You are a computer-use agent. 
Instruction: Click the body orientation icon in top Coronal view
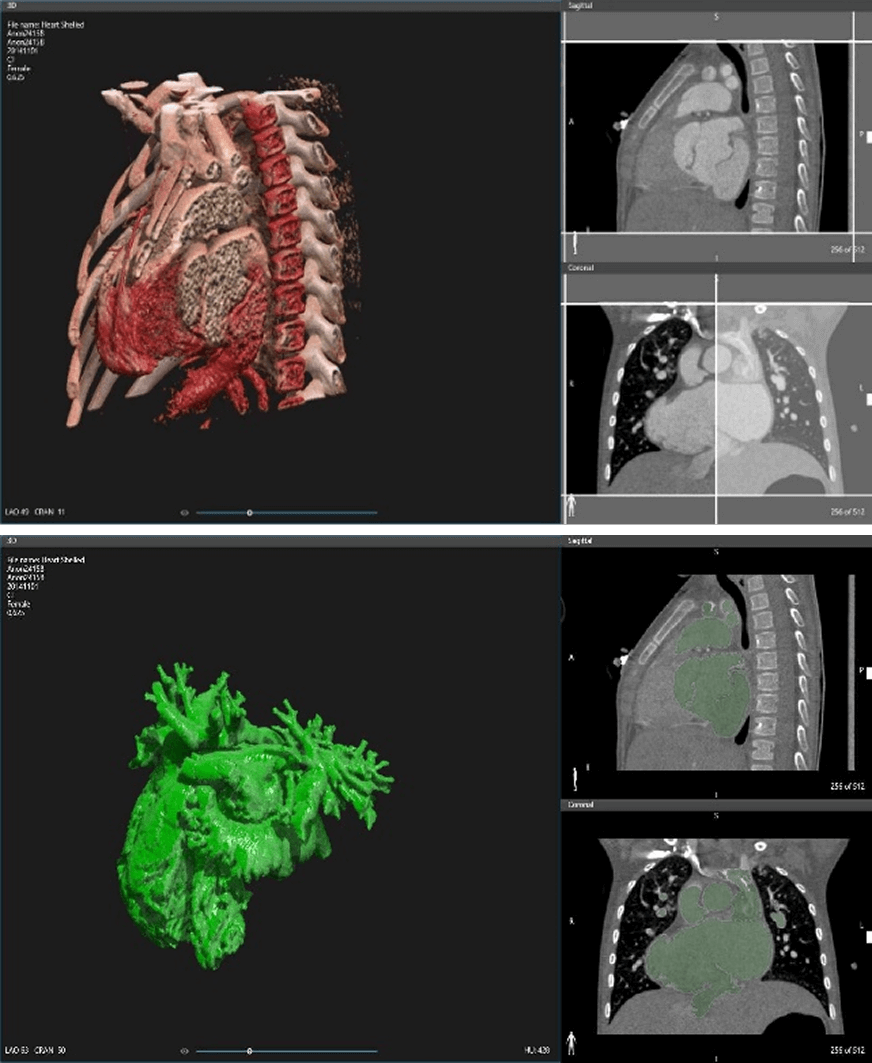tap(572, 505)
